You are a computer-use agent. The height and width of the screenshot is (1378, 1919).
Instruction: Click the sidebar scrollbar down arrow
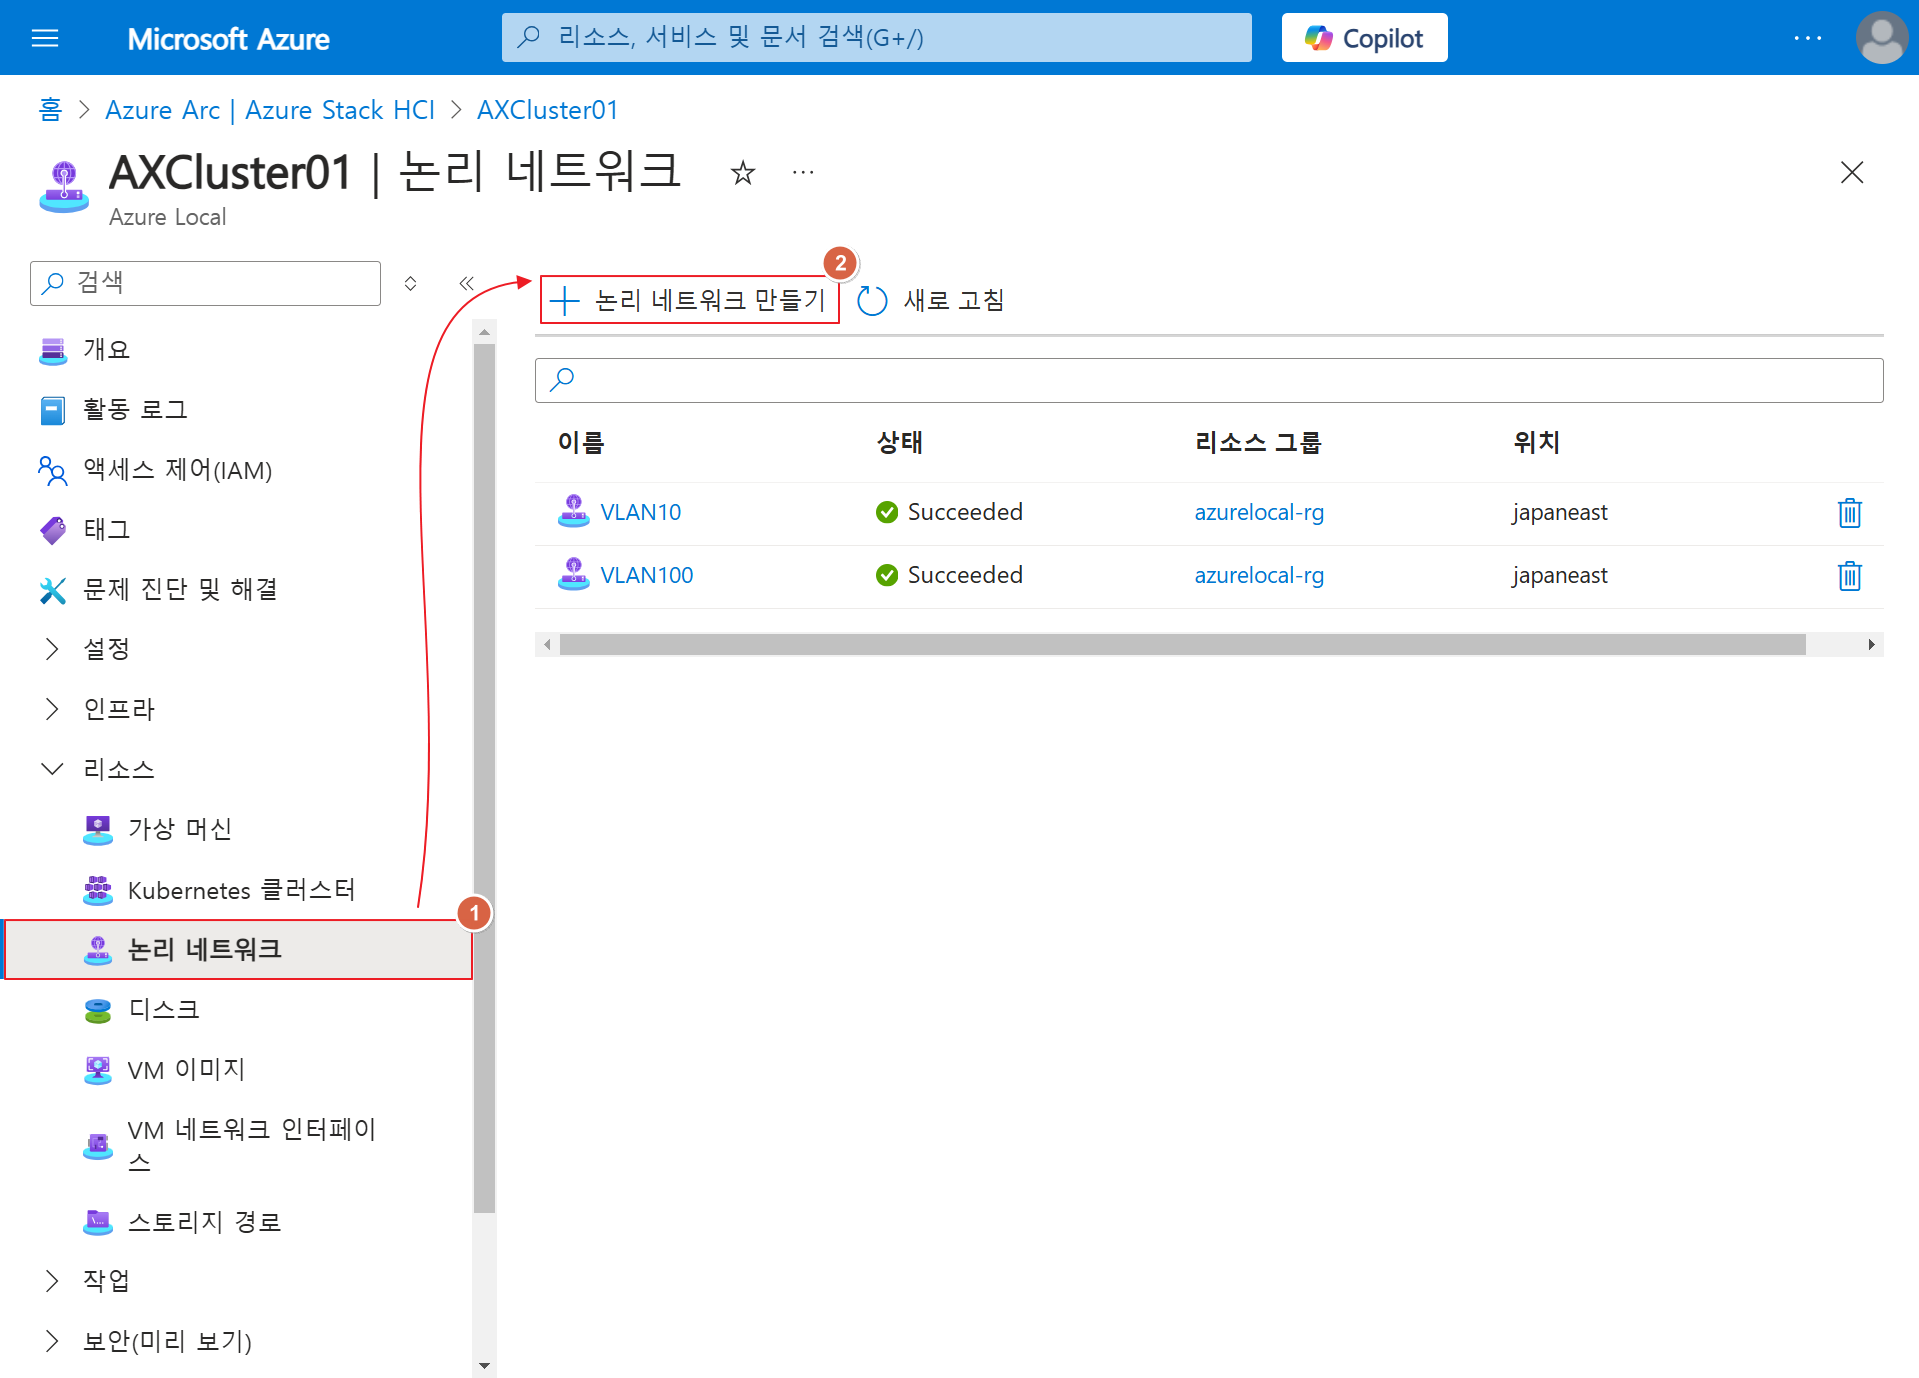484,1365
